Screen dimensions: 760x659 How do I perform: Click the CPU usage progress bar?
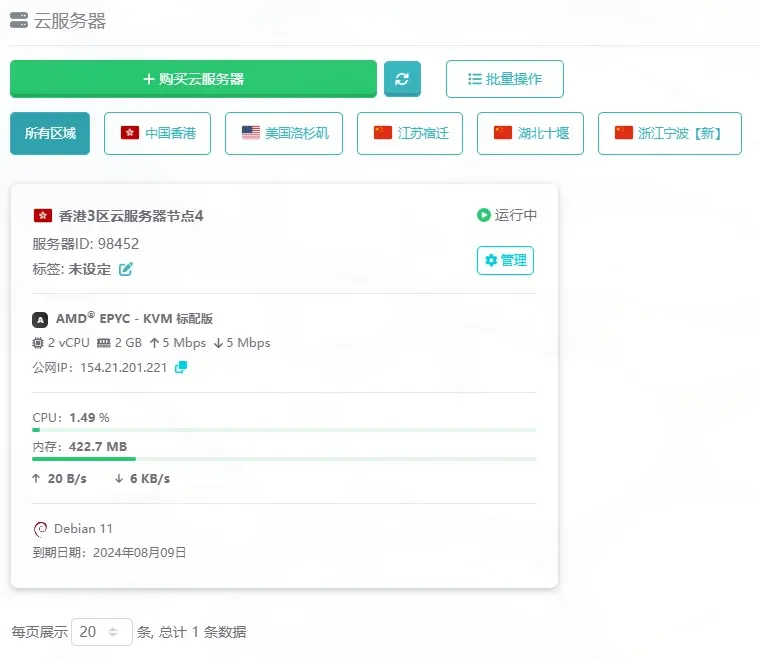tap(284, 430)
